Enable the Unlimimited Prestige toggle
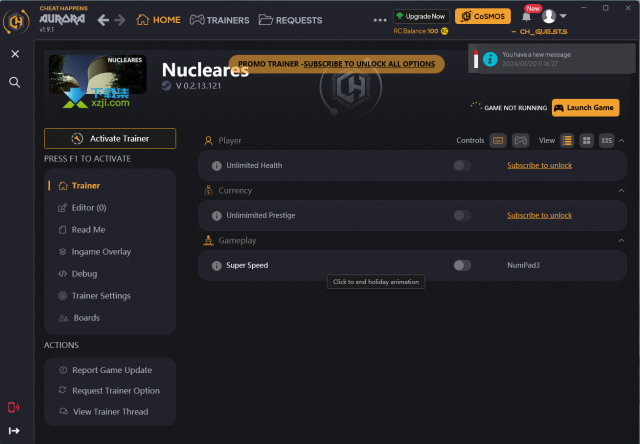This screenshot has width=640, height=444. point(462,215)
